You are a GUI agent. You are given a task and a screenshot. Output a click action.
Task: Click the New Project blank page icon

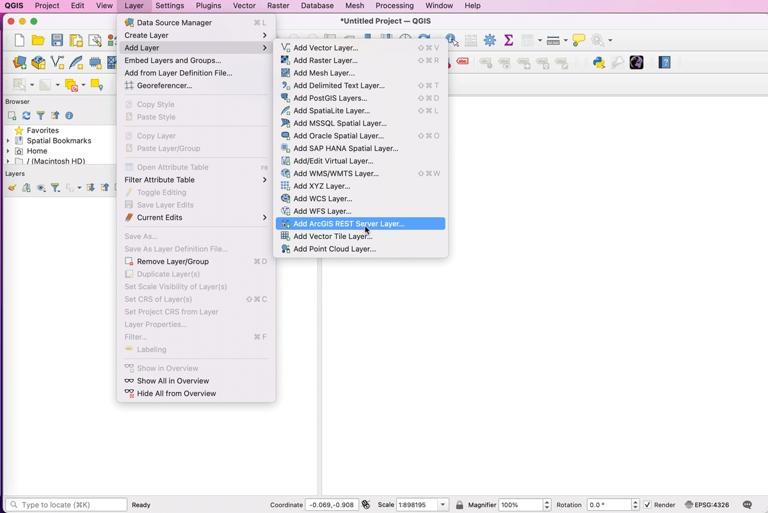pos(19,40)
